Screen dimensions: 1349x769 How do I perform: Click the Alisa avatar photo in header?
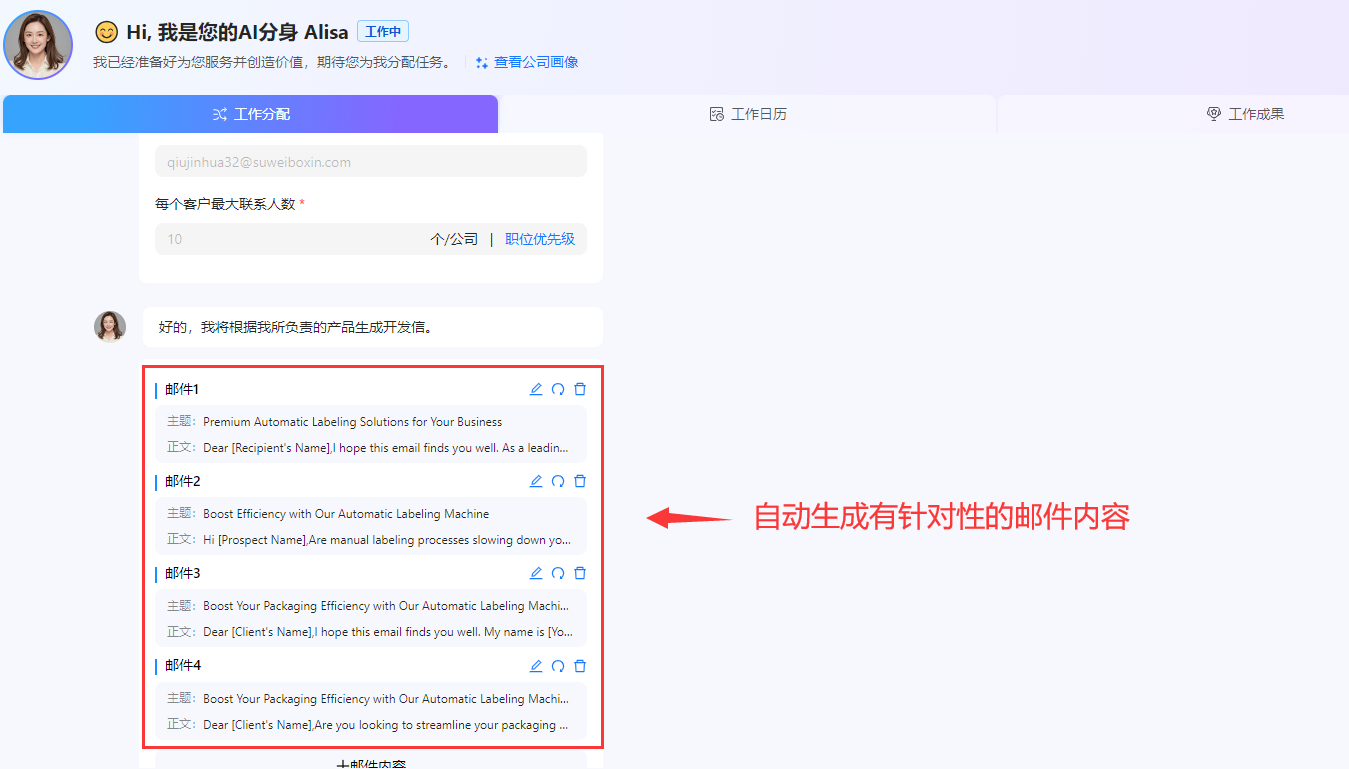click(x=38, y=45)
